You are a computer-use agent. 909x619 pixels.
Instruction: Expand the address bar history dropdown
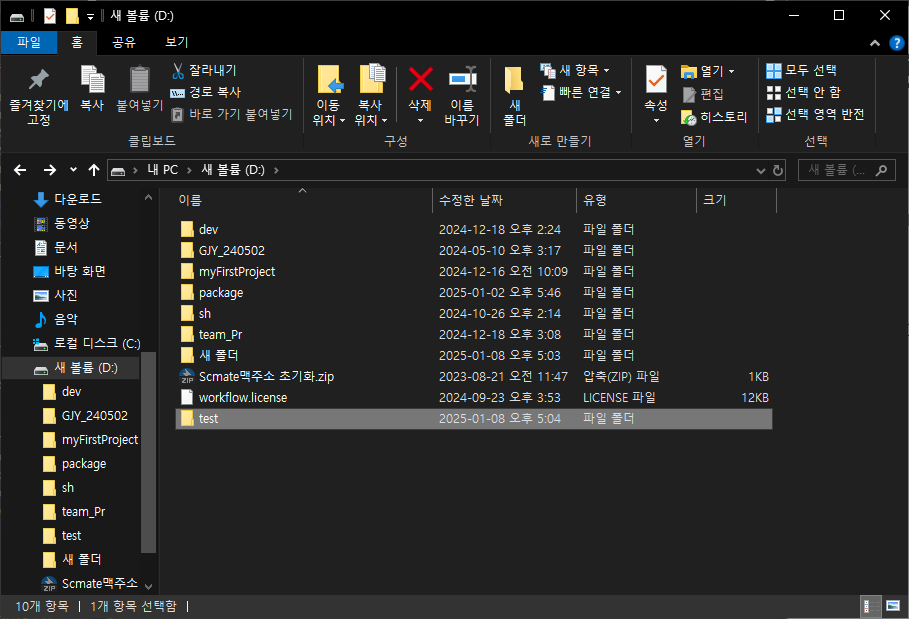[x=761, y=170]
